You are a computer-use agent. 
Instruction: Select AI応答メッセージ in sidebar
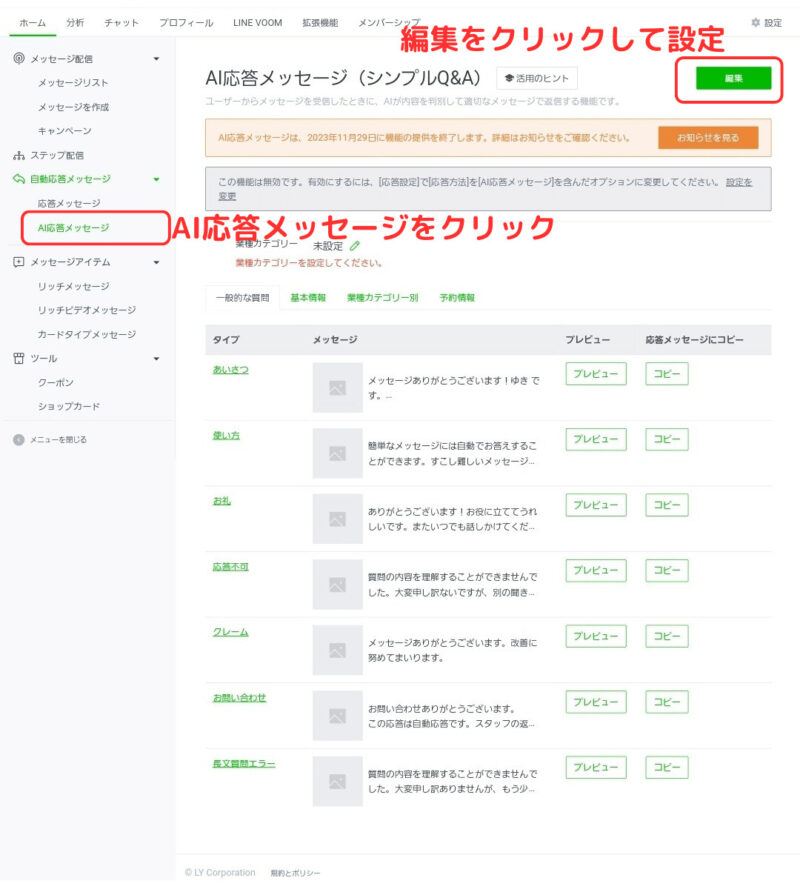(73, 228)
